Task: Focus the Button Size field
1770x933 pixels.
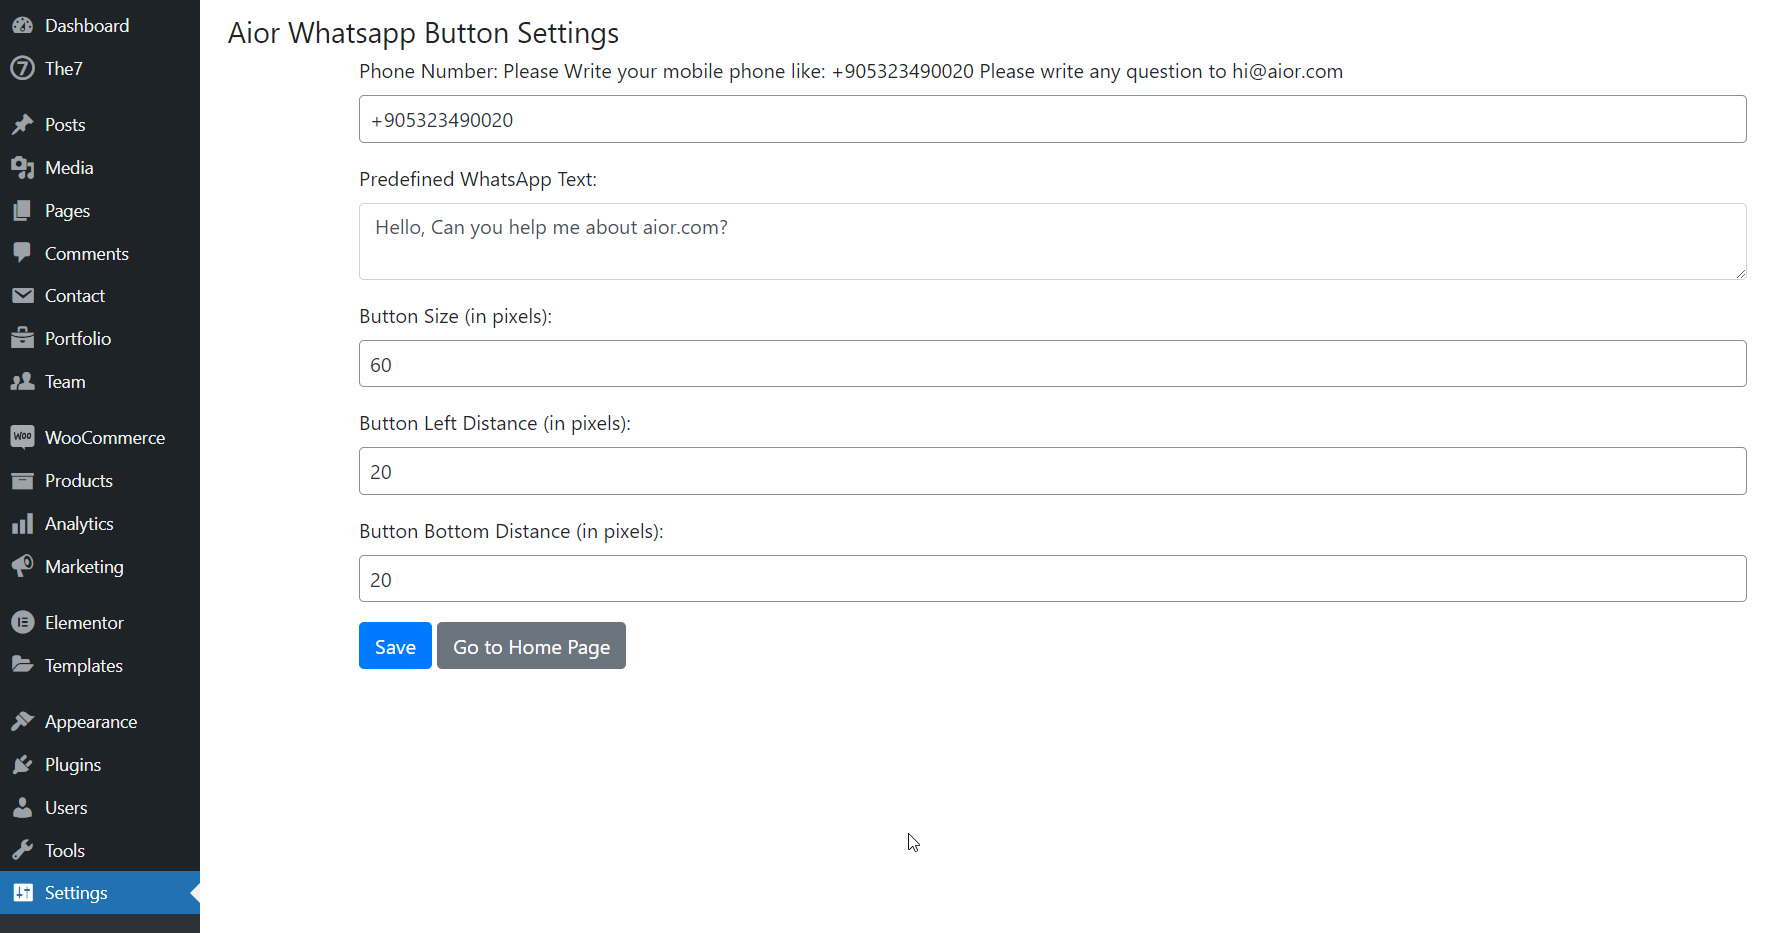Action: [1052, 364]
